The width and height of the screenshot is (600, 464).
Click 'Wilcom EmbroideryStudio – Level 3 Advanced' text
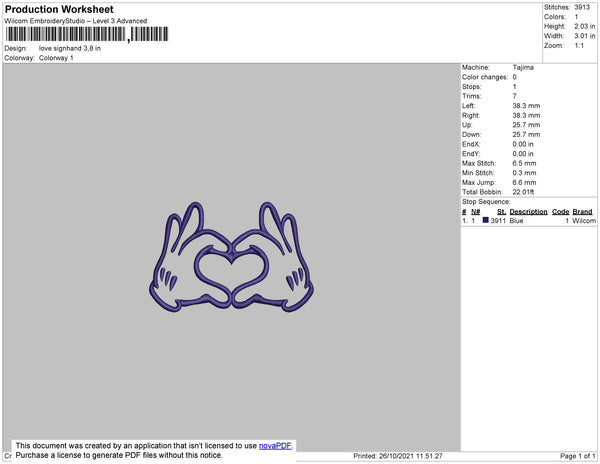tap(76, 21)
